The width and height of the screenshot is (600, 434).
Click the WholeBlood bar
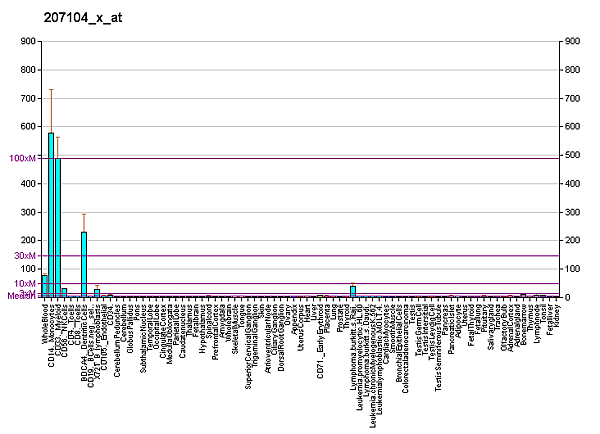(45, 286)
